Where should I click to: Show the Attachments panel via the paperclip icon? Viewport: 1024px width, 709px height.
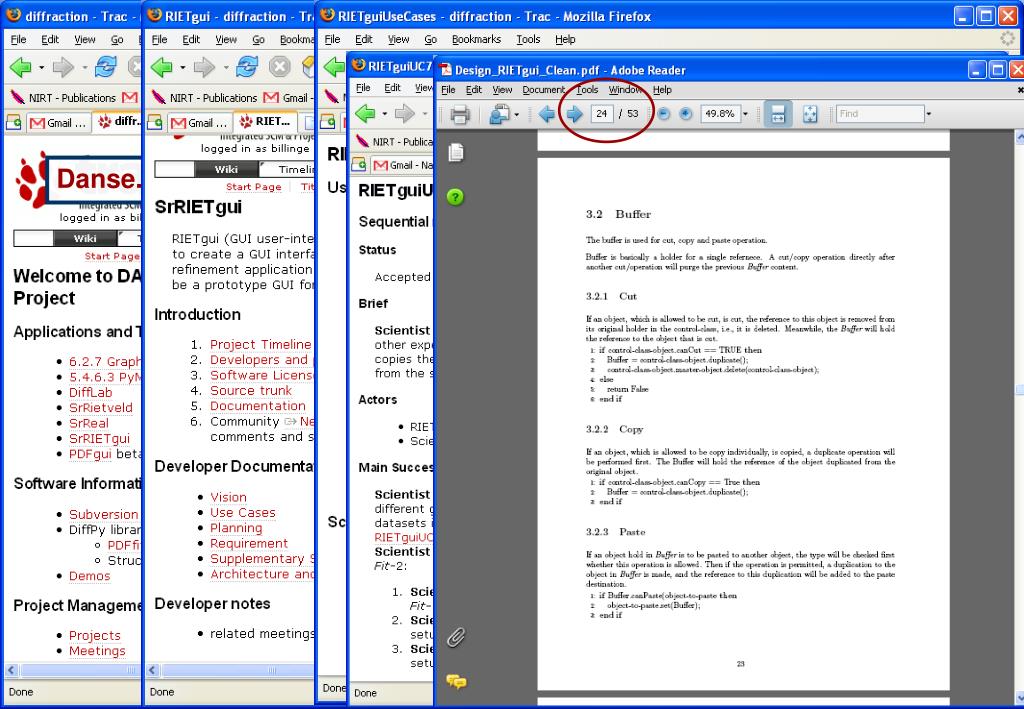[456, 637]
